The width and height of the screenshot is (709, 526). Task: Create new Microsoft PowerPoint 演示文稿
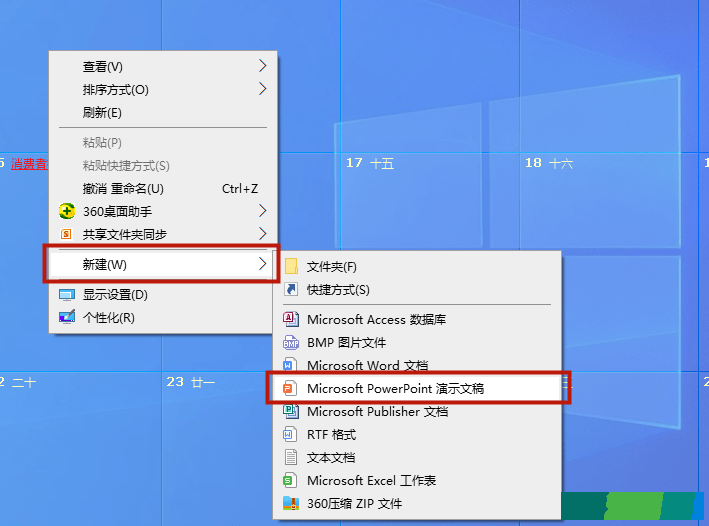[x=417, y=388]
